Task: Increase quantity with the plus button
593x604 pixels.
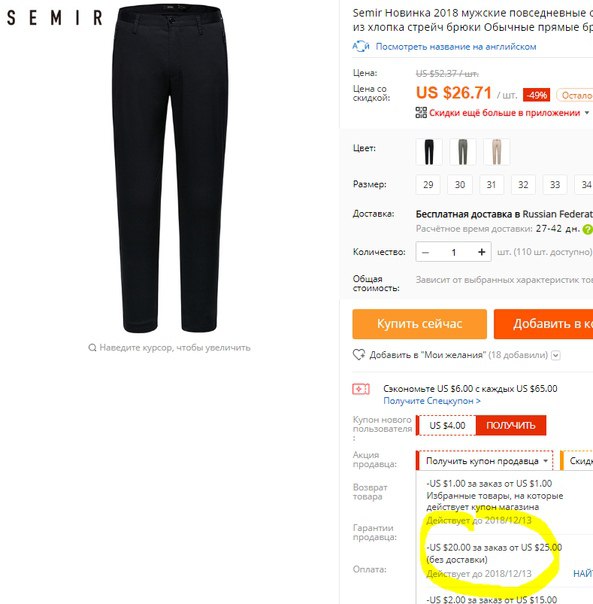Action: point(481,252)
